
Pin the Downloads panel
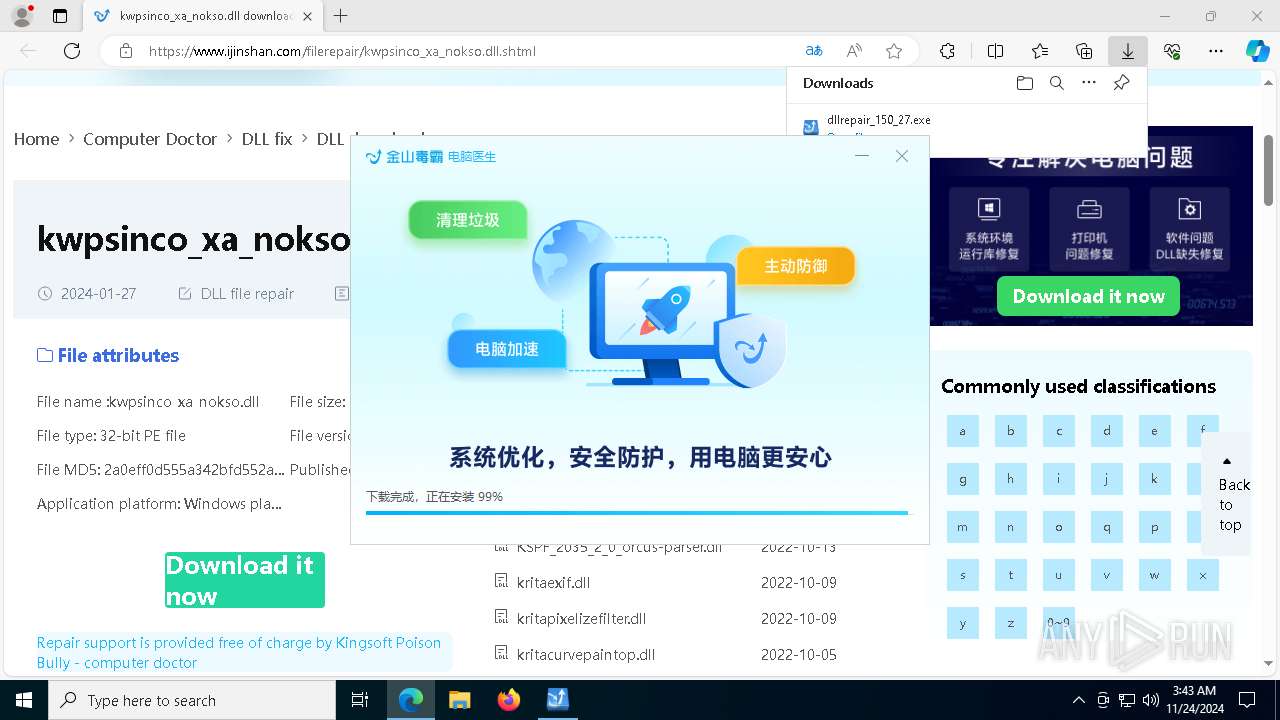[1122, 83]
